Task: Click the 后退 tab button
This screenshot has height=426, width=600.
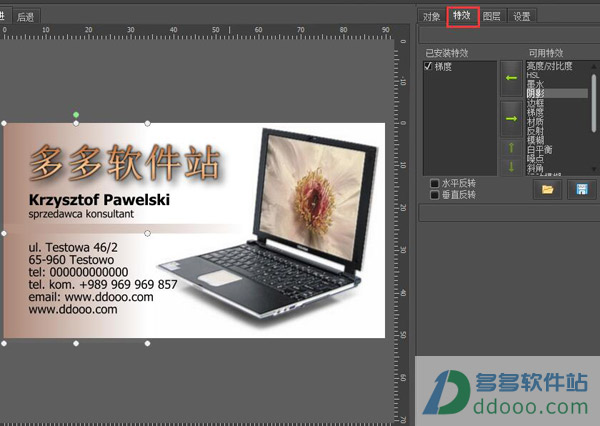Action: tap(26, 17)
